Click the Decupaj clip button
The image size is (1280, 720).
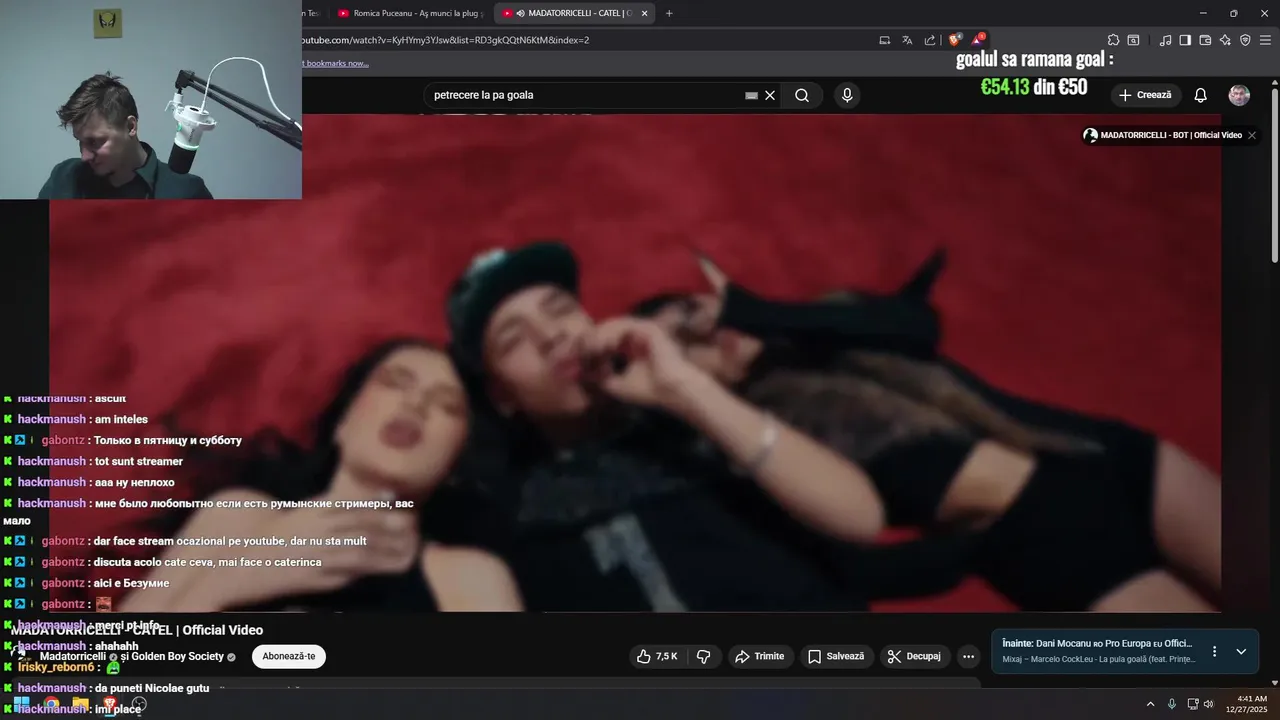pos(914,656)
